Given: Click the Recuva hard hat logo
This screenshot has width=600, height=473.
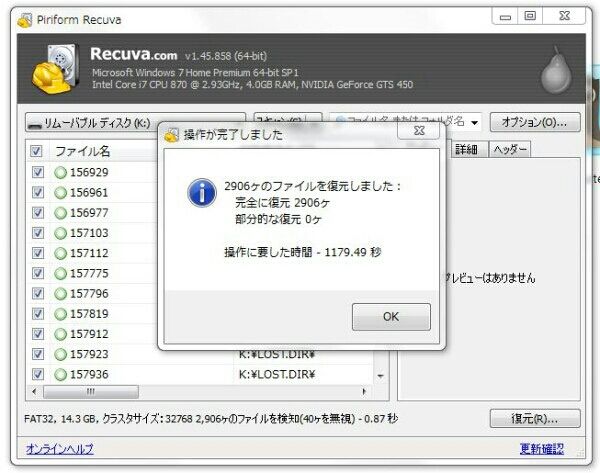Looking at the screenshot, I should [56, 69].
